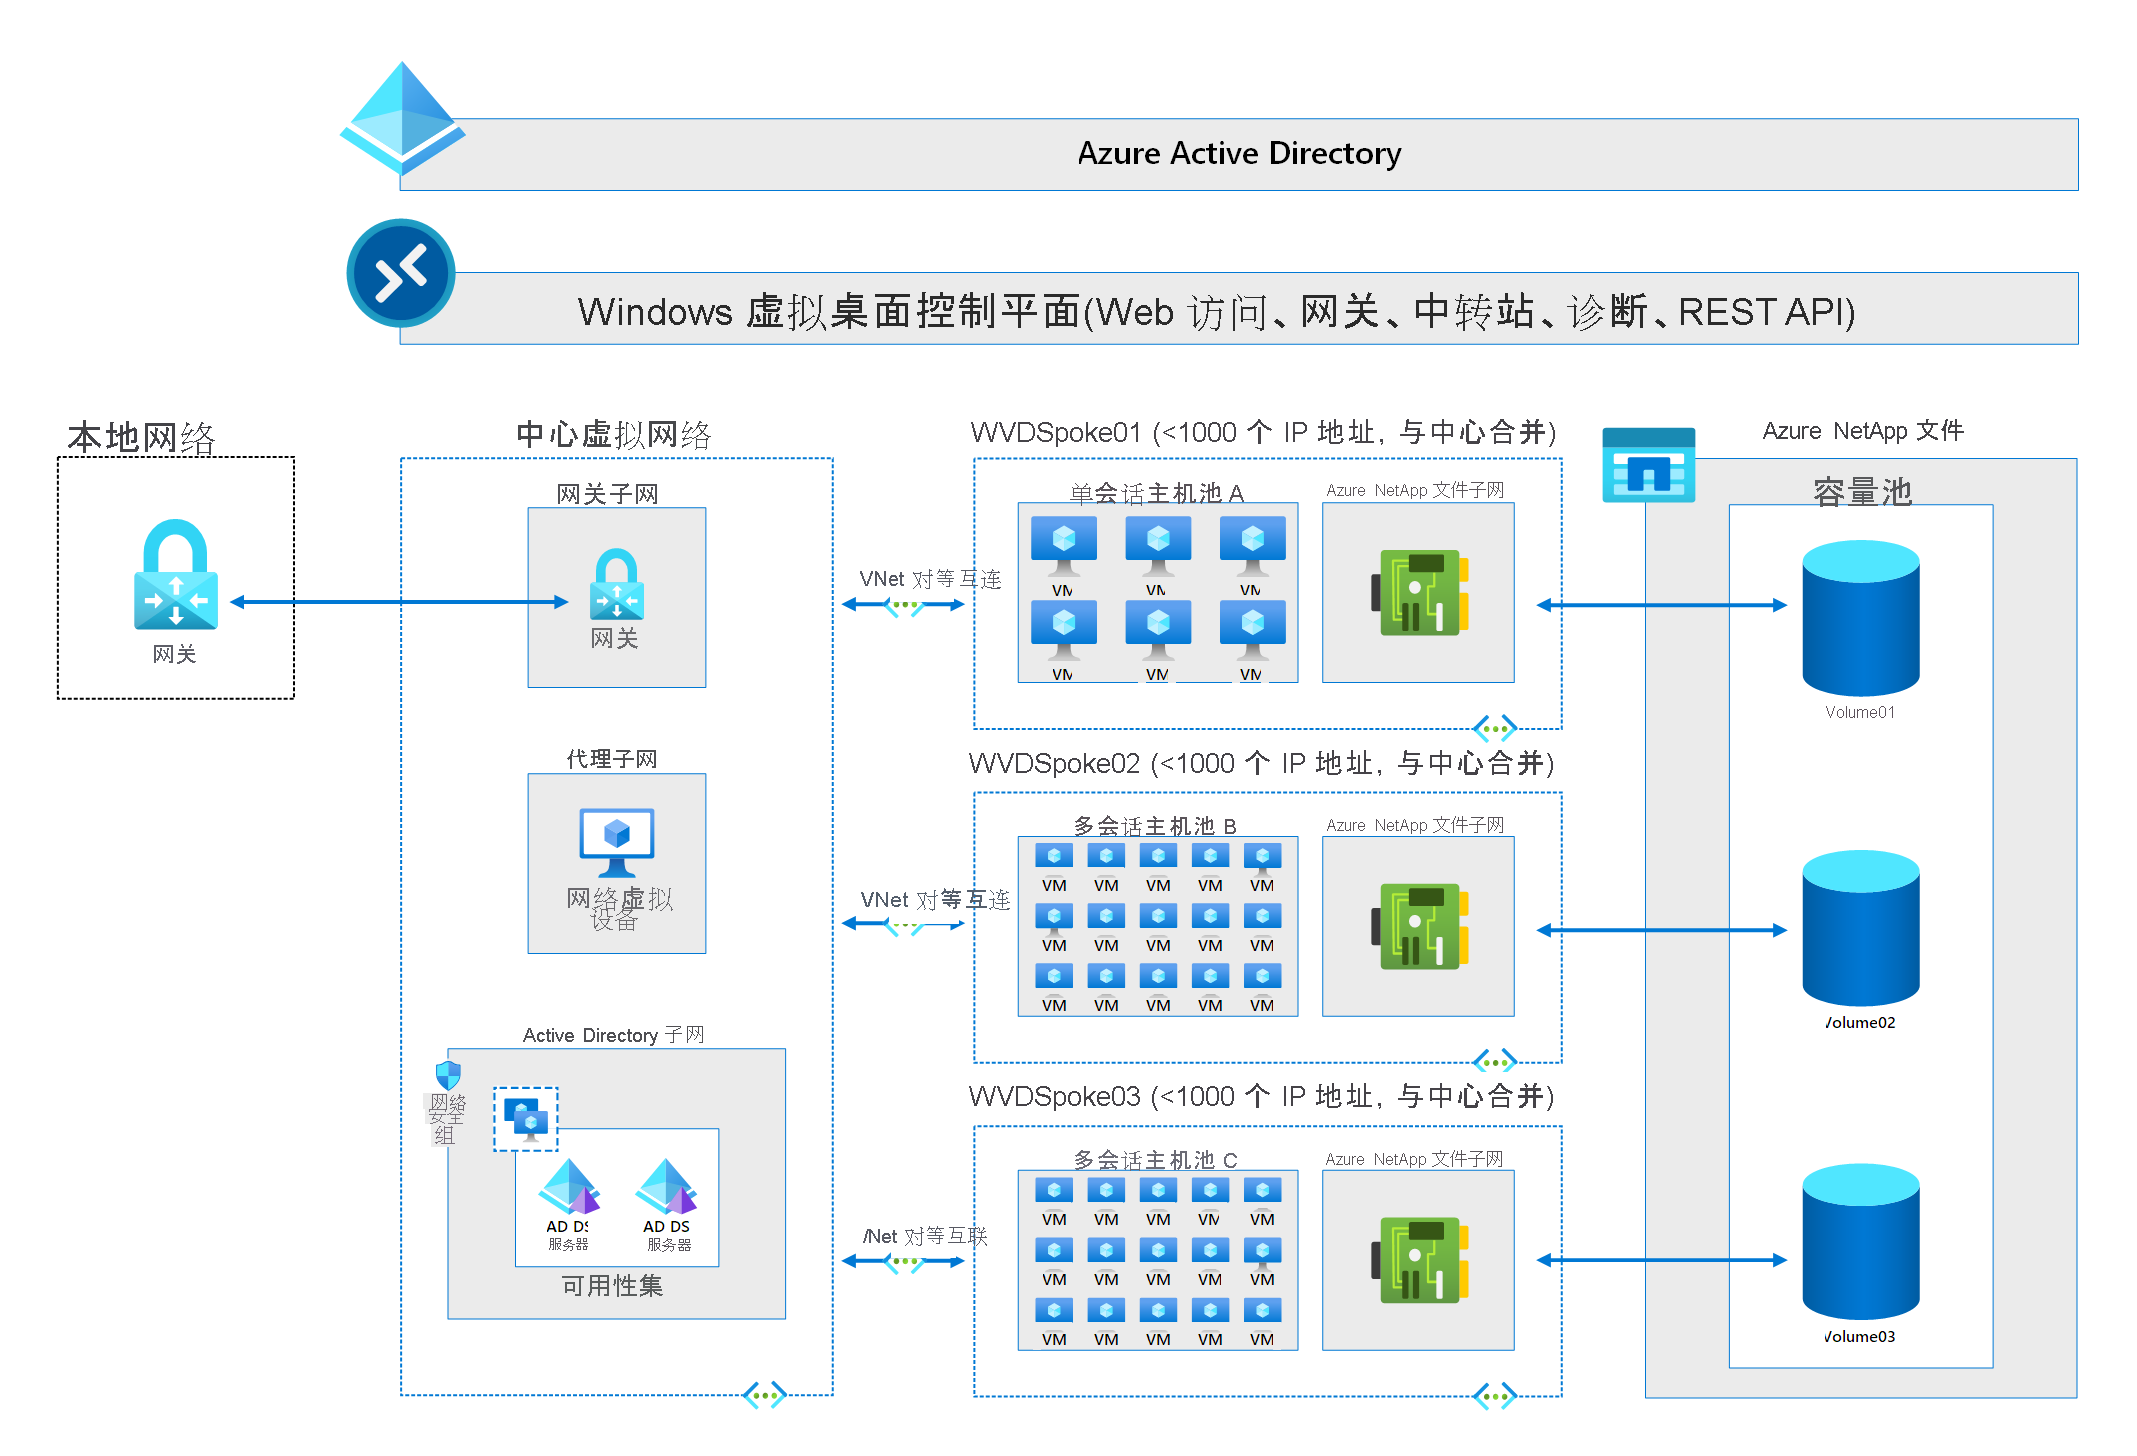Click the Windows Virtual Desktop control plane banner
The width and height of the screenshot is (2137, 1456).
pyautogui.click(x=1238, y=309)
